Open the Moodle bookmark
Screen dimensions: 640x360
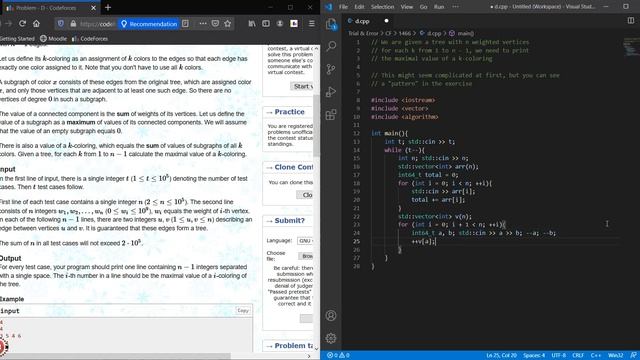53,39
